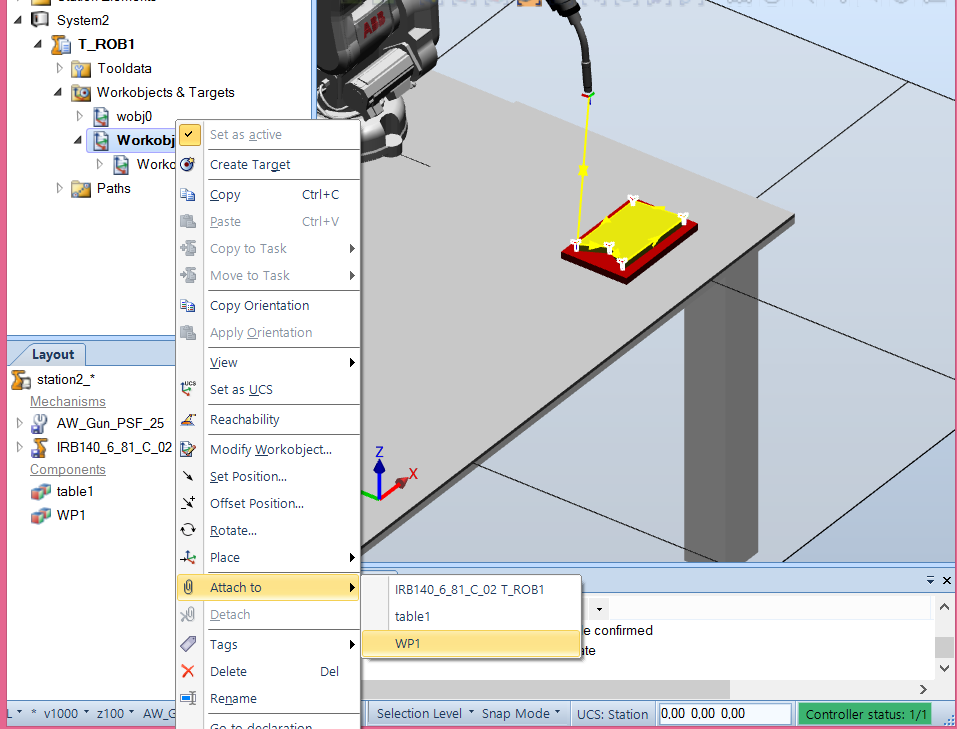Open the Snap Mode dropdown

(x=519, y=713)
